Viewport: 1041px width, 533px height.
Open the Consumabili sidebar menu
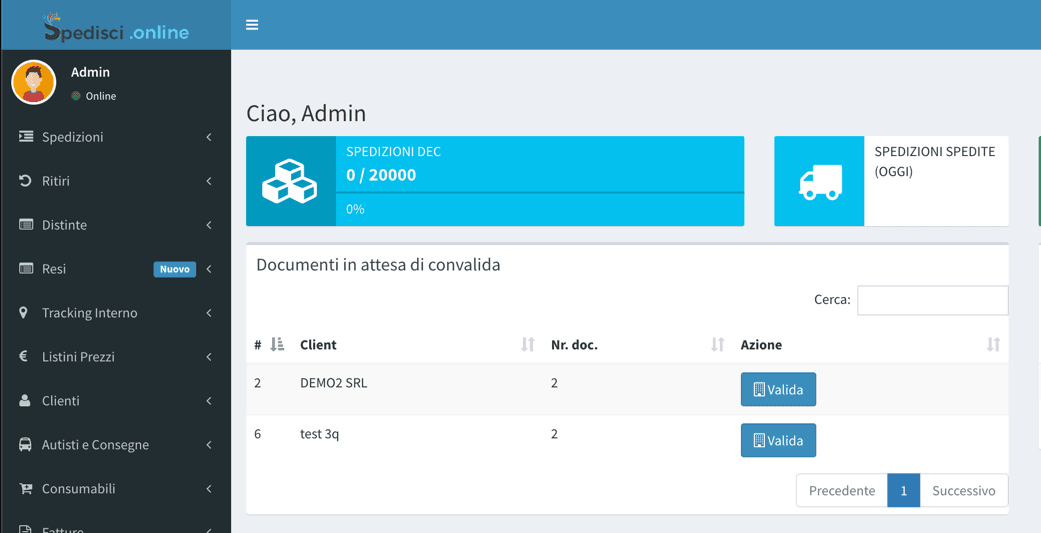coord(116,489)
